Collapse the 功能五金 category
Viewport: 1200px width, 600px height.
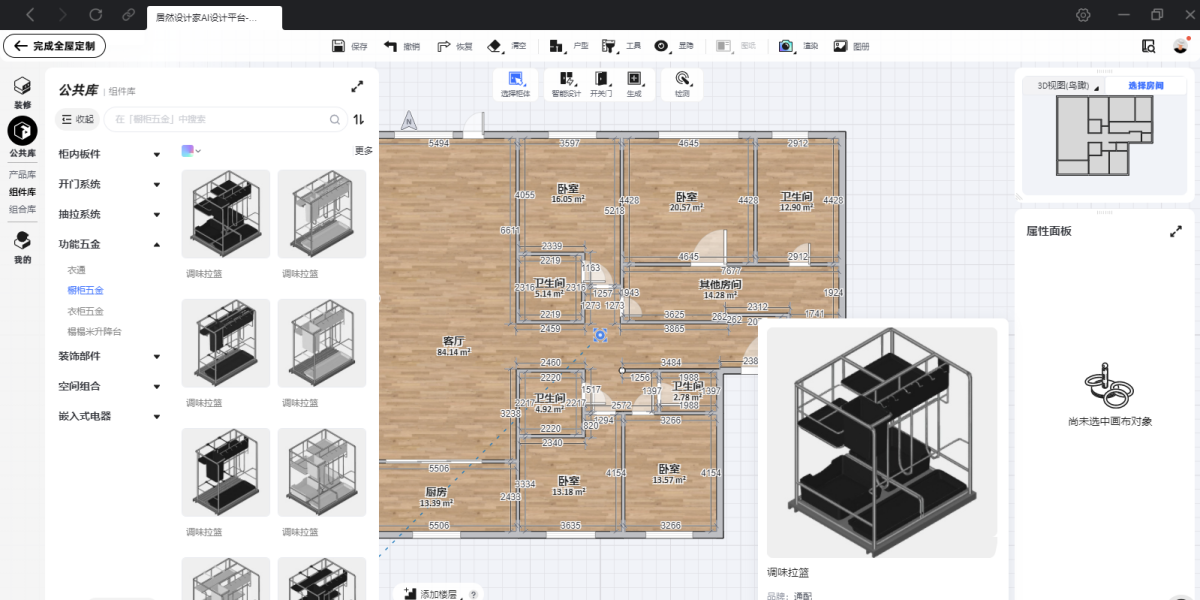pyautogui.click(x=157, y=244)
